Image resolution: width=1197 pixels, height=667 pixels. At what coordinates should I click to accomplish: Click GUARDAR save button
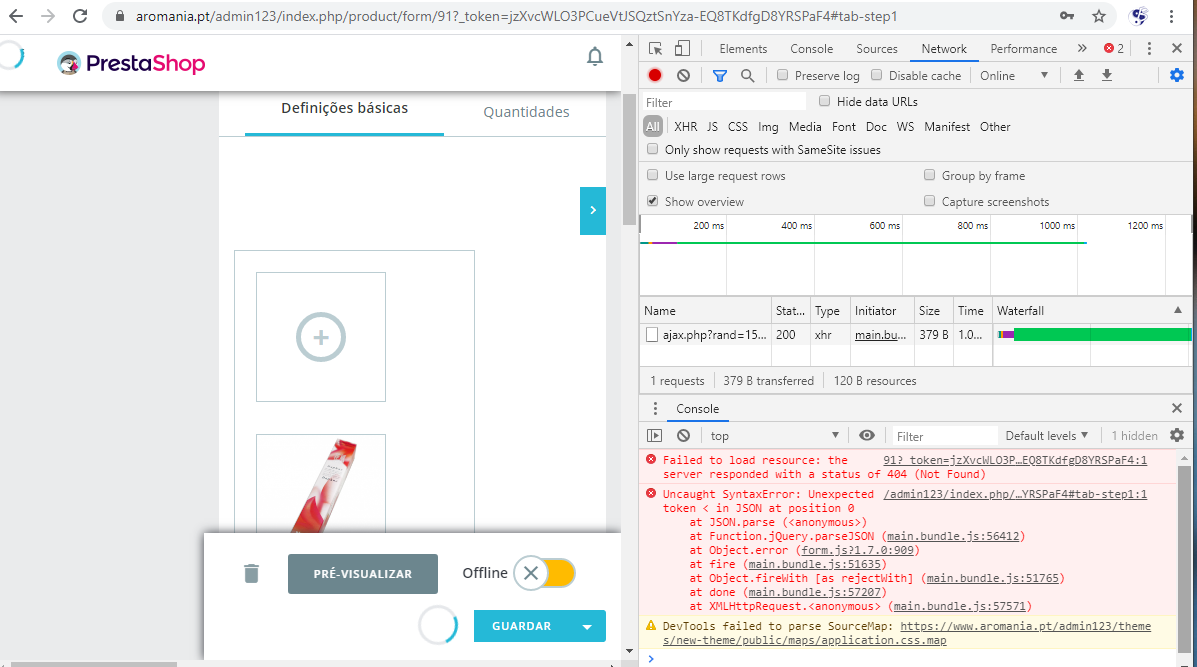coord(522,627)
